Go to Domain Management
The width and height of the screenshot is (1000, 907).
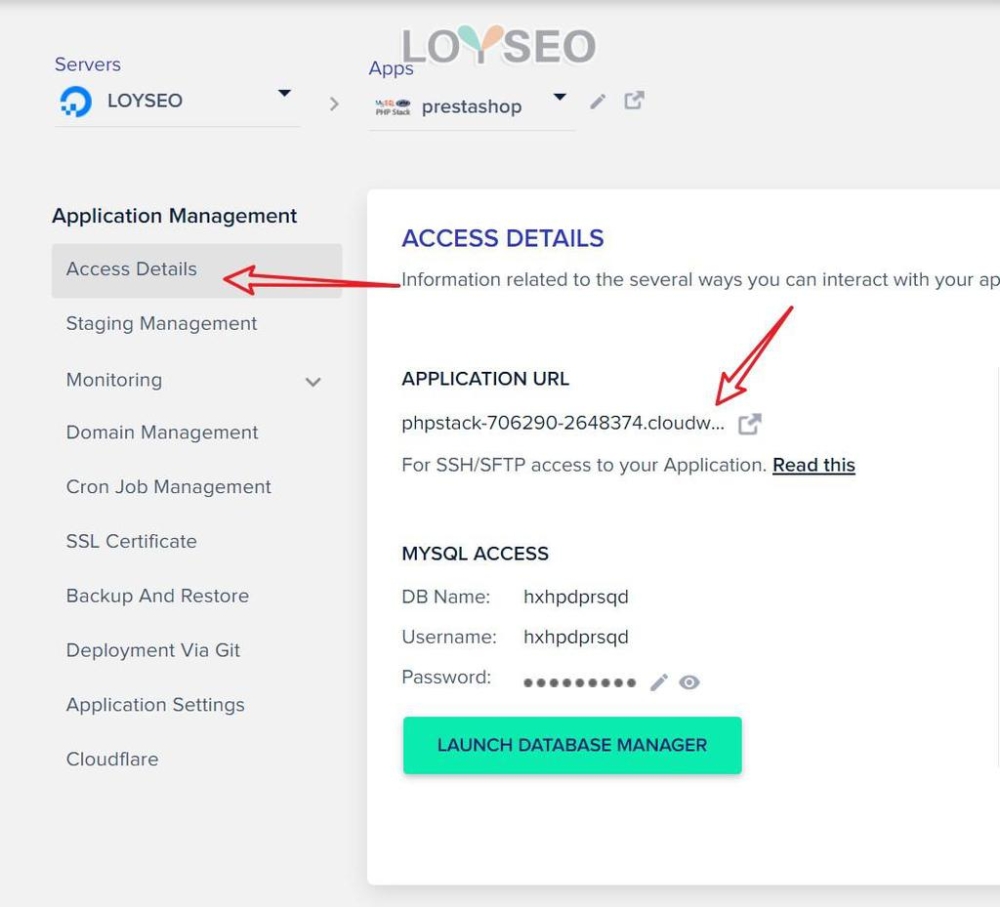point(162,432)
